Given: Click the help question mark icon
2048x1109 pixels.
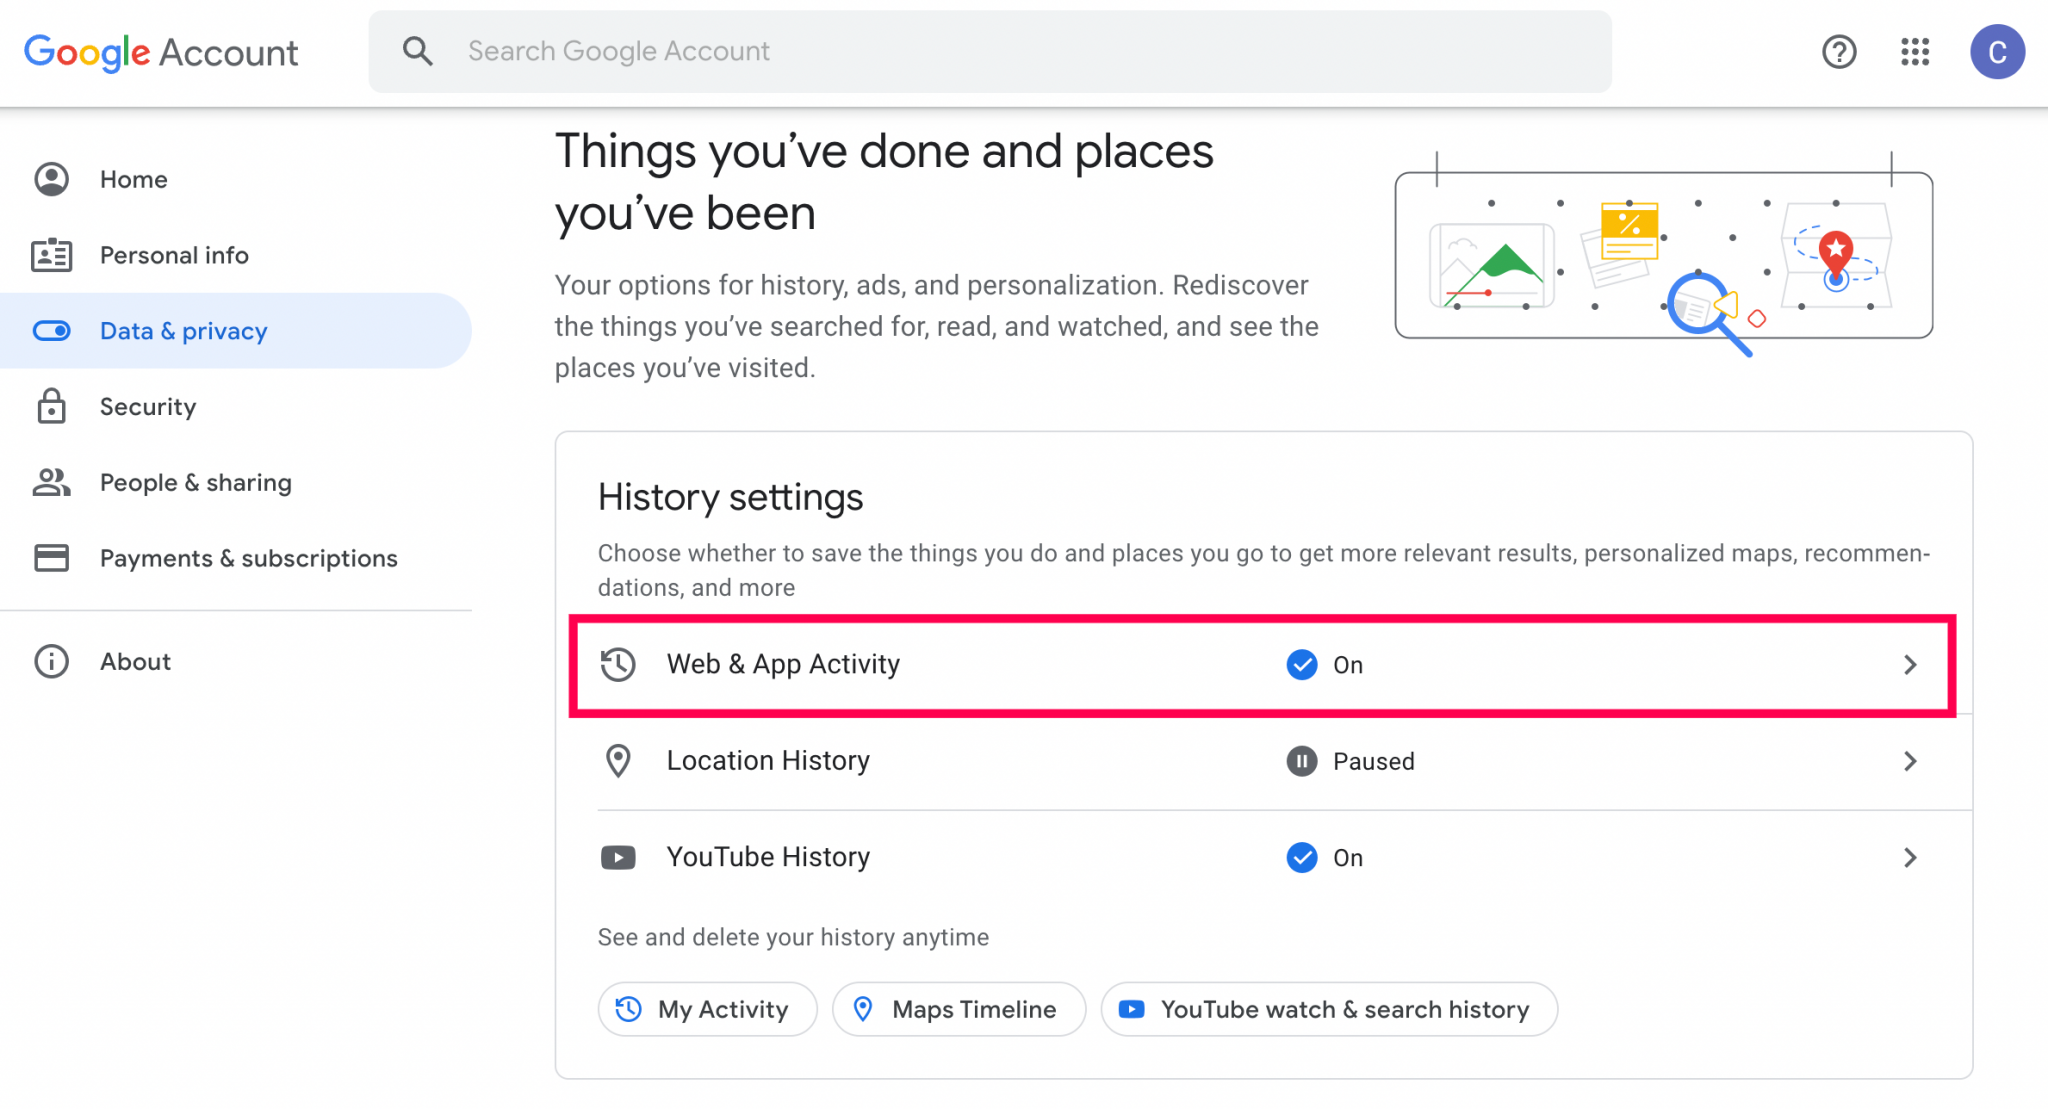Looking at the screenshot, I should [1839, 52].
